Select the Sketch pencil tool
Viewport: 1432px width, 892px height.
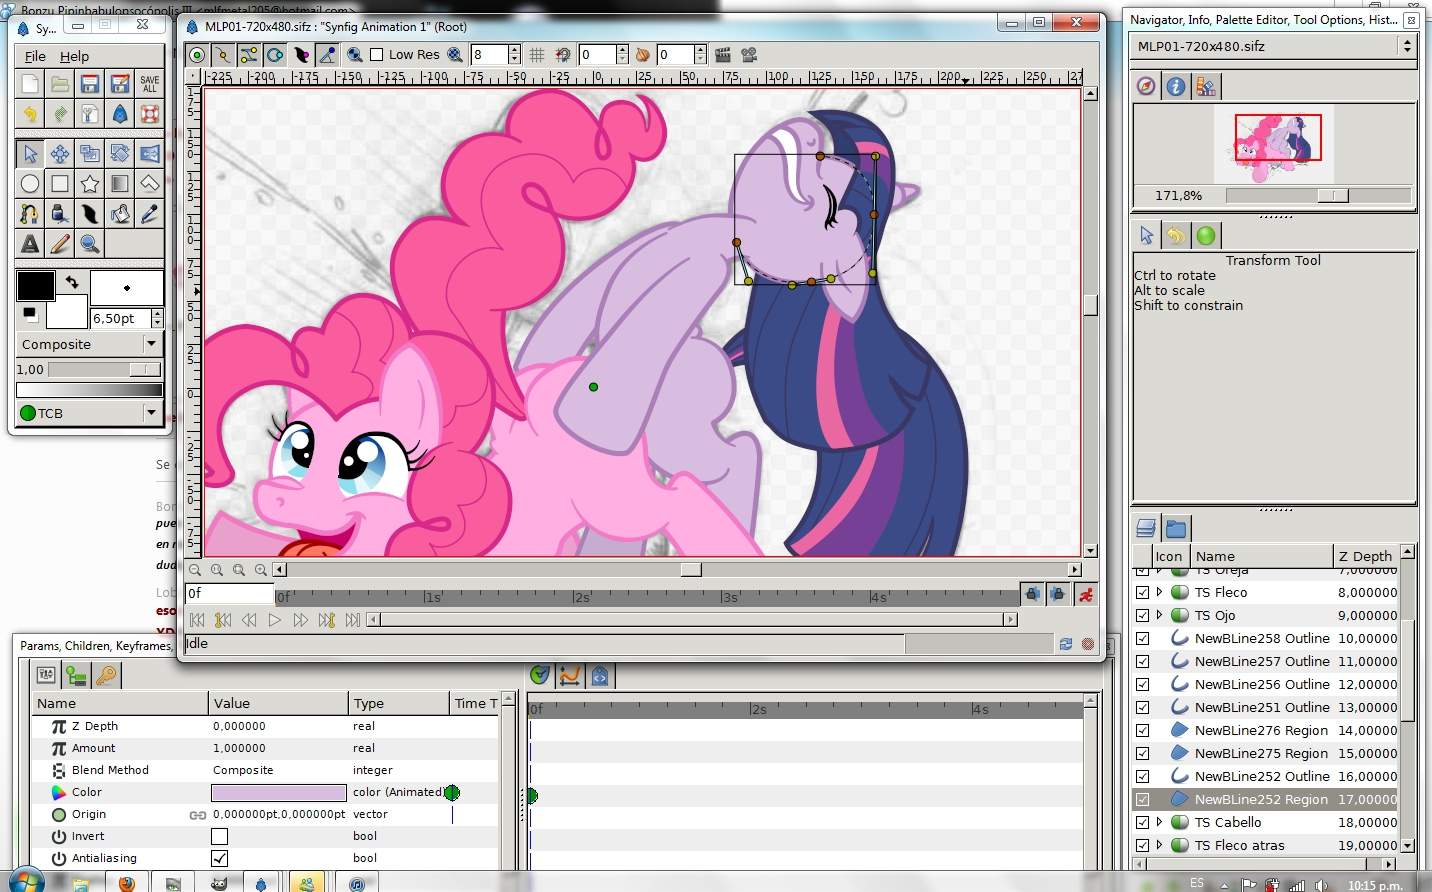[60, 244]
